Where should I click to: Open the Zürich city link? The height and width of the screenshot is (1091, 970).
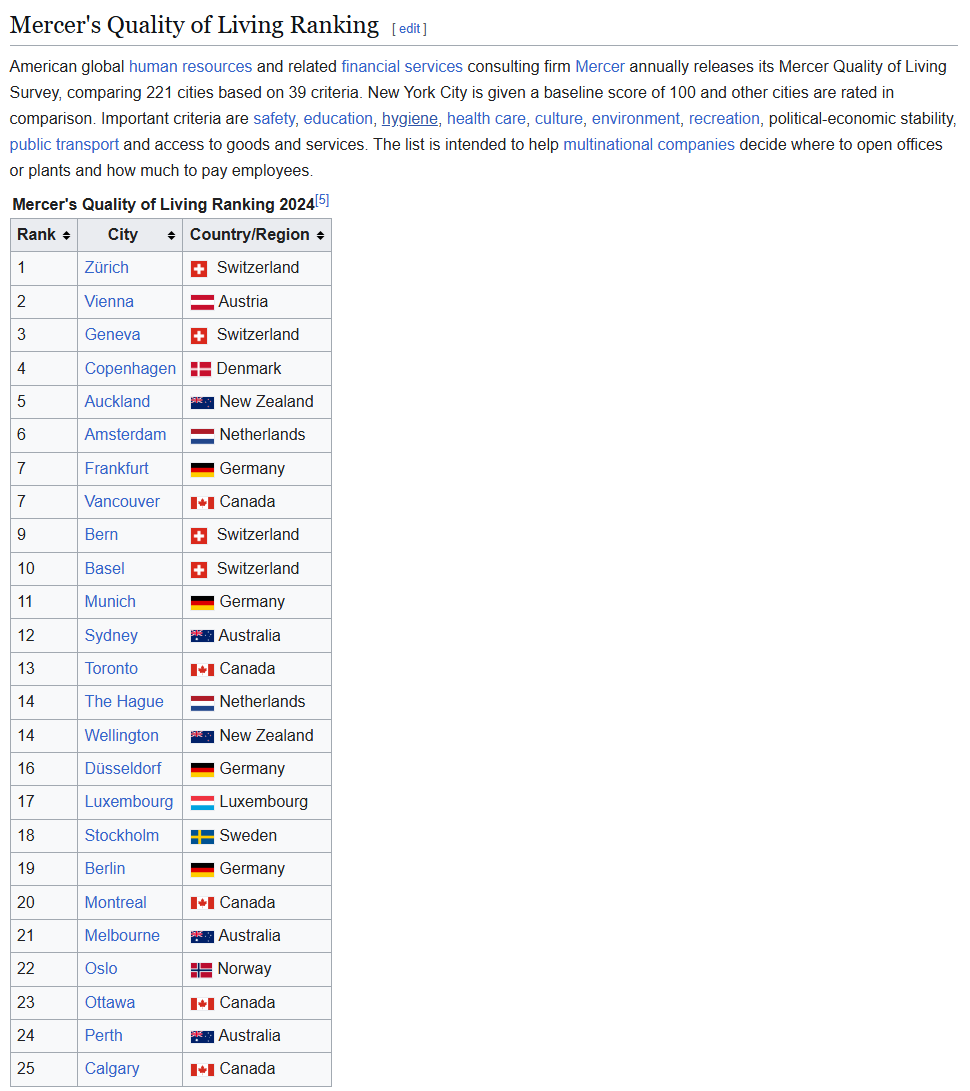pos(106,268)
